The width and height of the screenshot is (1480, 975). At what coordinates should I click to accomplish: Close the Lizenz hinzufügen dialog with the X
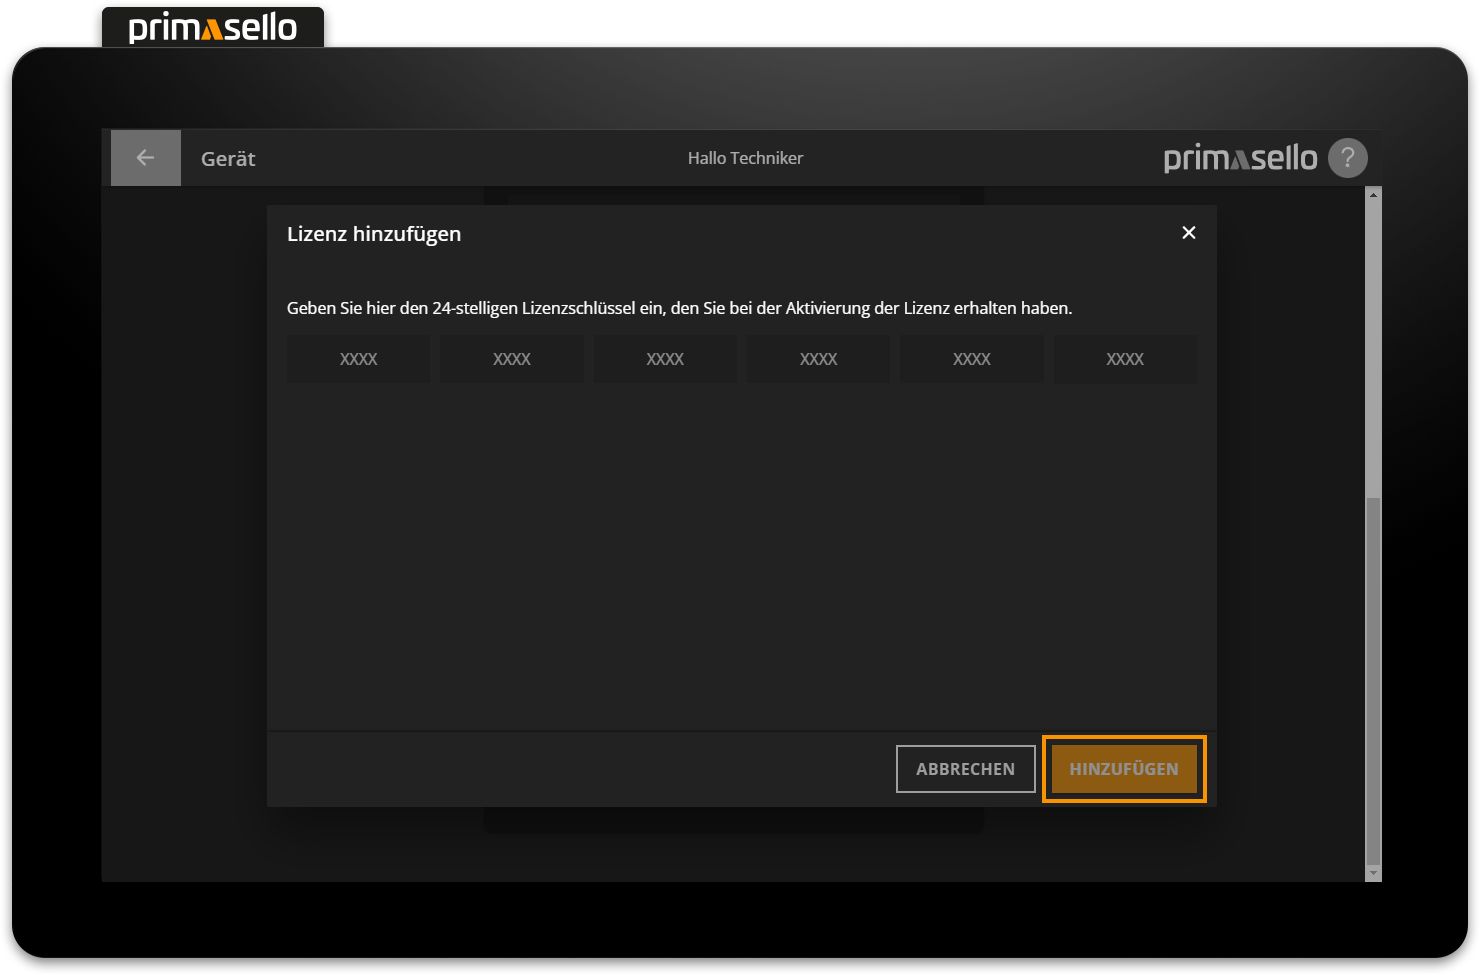point(1188,232)
